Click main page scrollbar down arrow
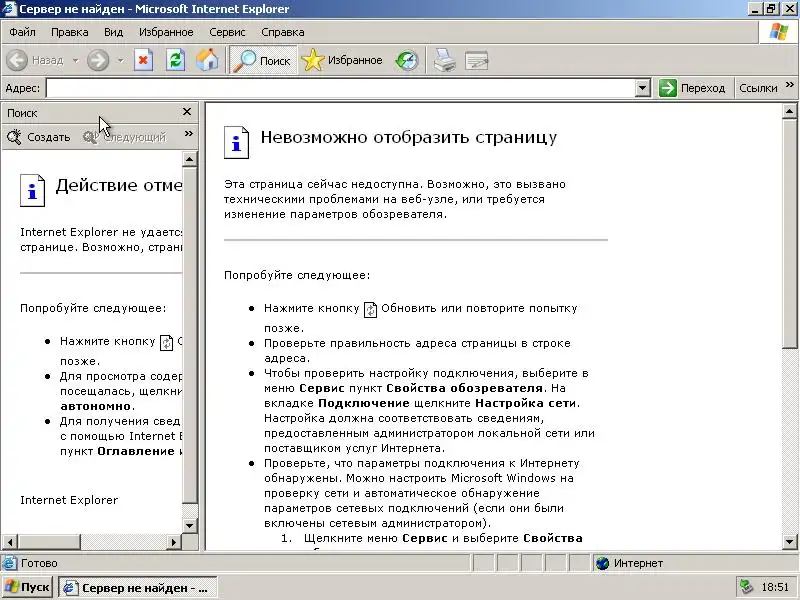Image resolution: width=800 pixels, height=600 pixels. (790, 542)
